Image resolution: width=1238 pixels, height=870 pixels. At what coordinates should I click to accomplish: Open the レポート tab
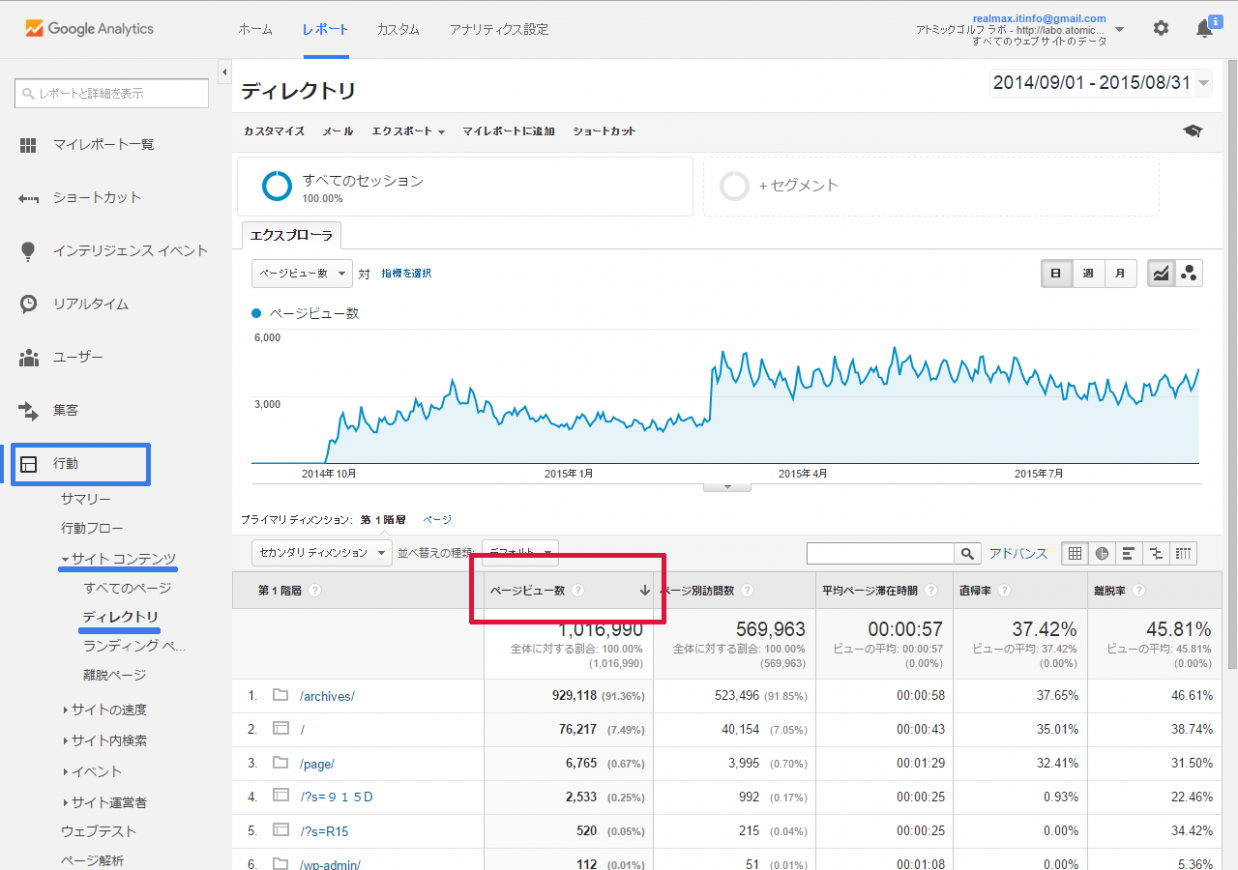tap(325, 29)
